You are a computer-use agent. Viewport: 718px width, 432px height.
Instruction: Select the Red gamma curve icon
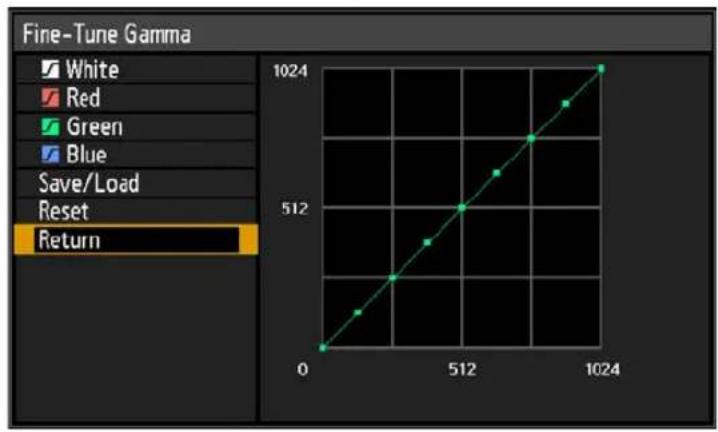point(50,98)
